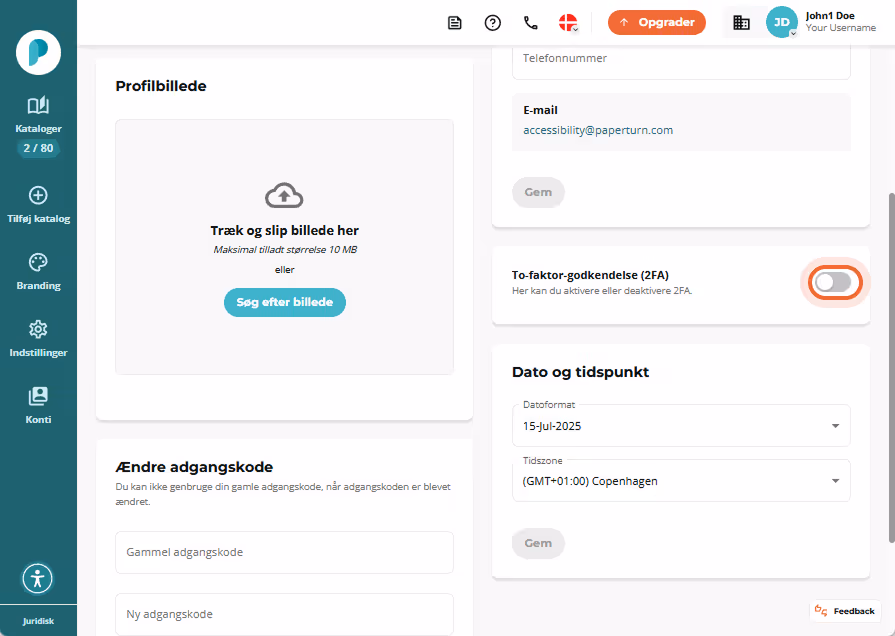Open the Feedback button
This screenshot has width=895, height=636.
pyautogui.click(x=845, y=611)
